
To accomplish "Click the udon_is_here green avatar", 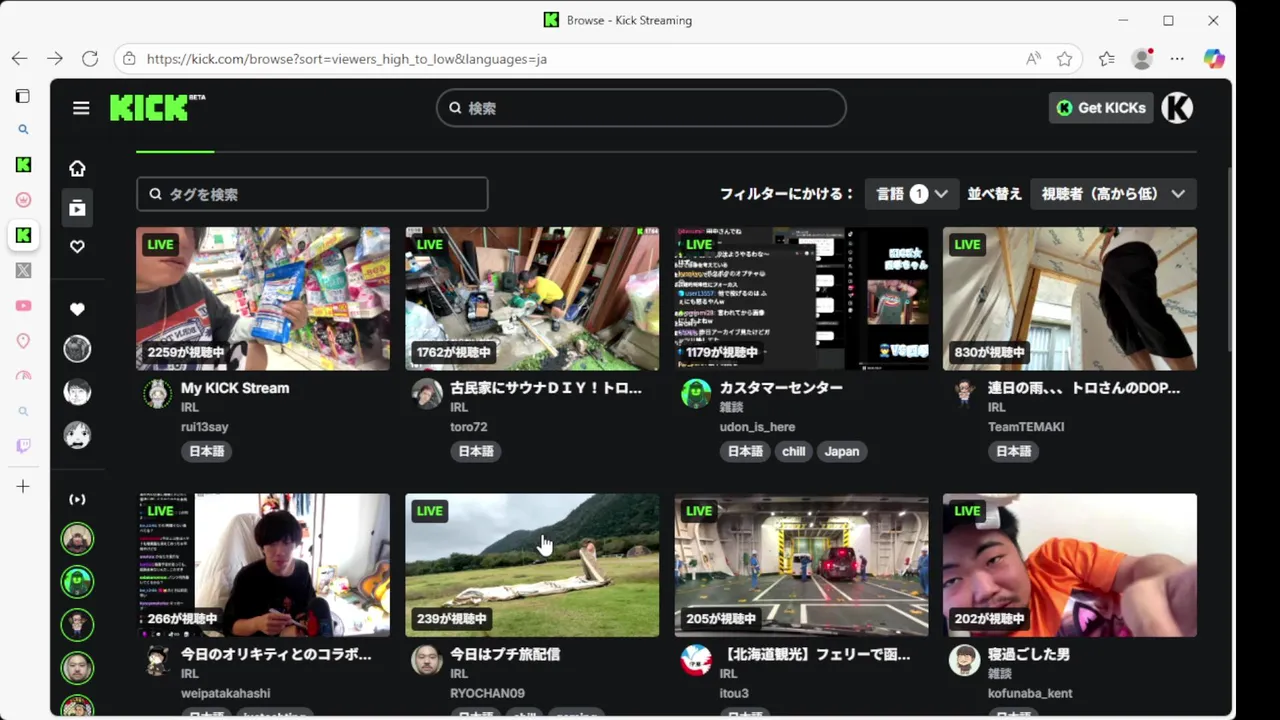I will tap(696, 394).
